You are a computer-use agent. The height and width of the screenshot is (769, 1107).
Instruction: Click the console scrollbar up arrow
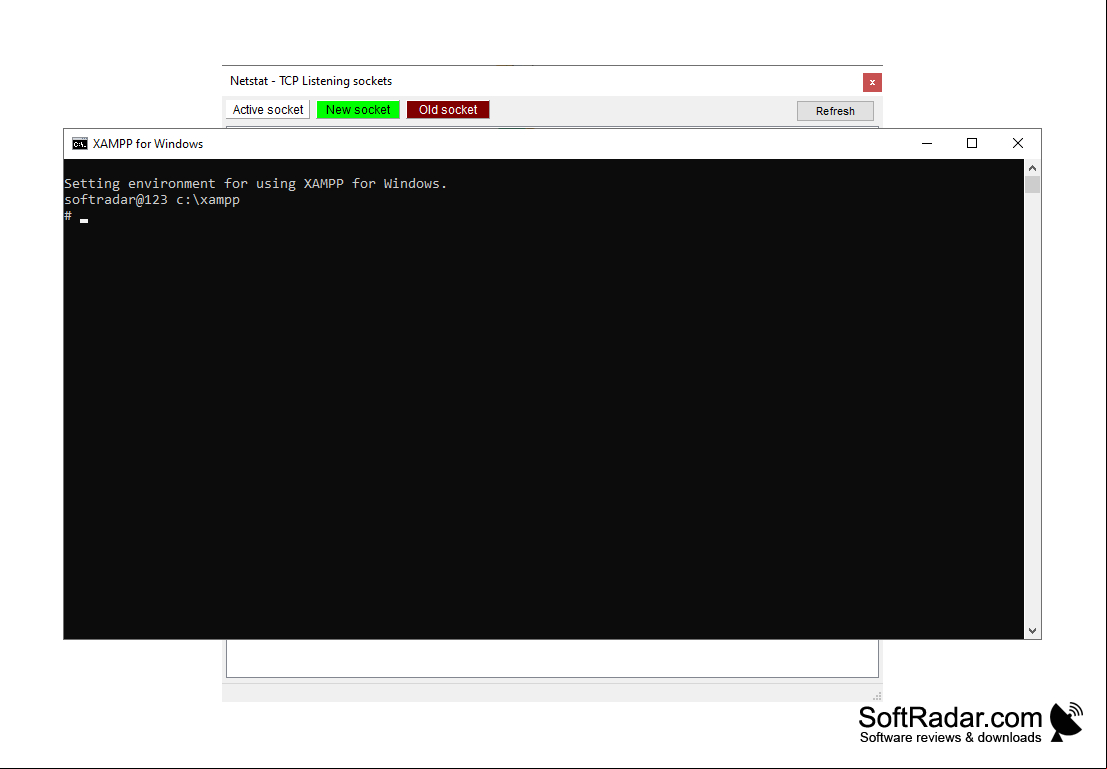1032,168
